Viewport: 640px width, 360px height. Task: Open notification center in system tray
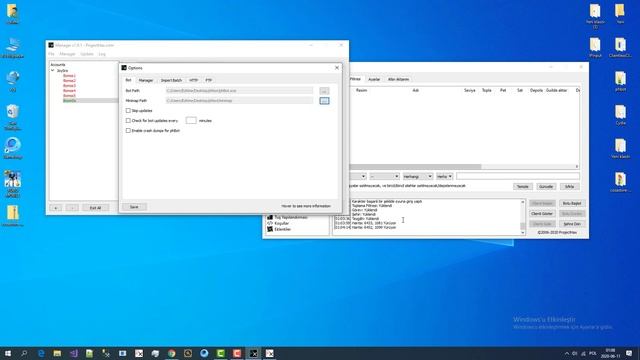(x=629, y=353)
